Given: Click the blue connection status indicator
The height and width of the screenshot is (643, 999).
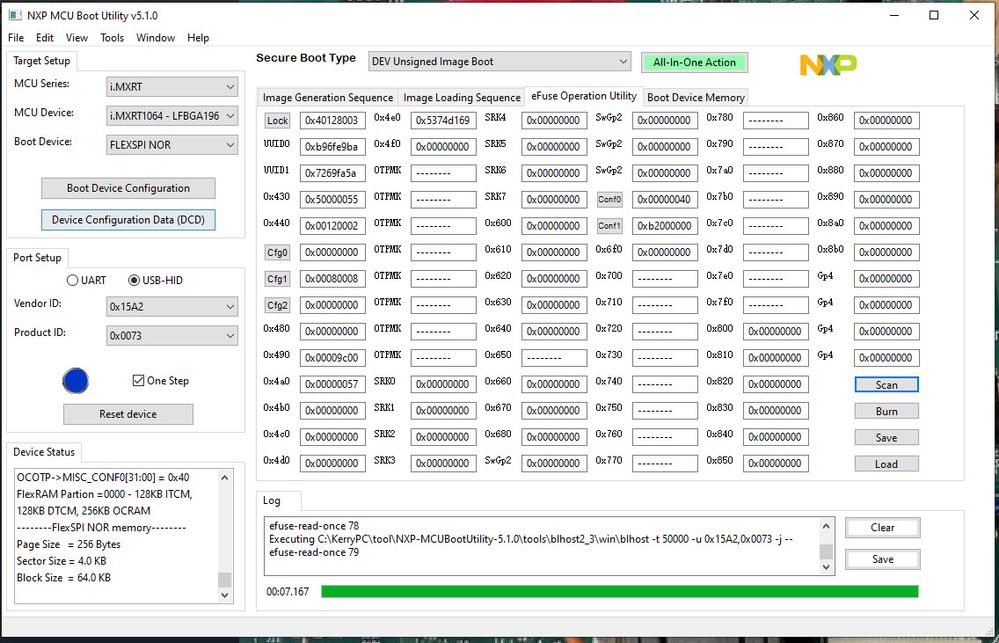Looking at the screenshot, I should coord(75,380).
